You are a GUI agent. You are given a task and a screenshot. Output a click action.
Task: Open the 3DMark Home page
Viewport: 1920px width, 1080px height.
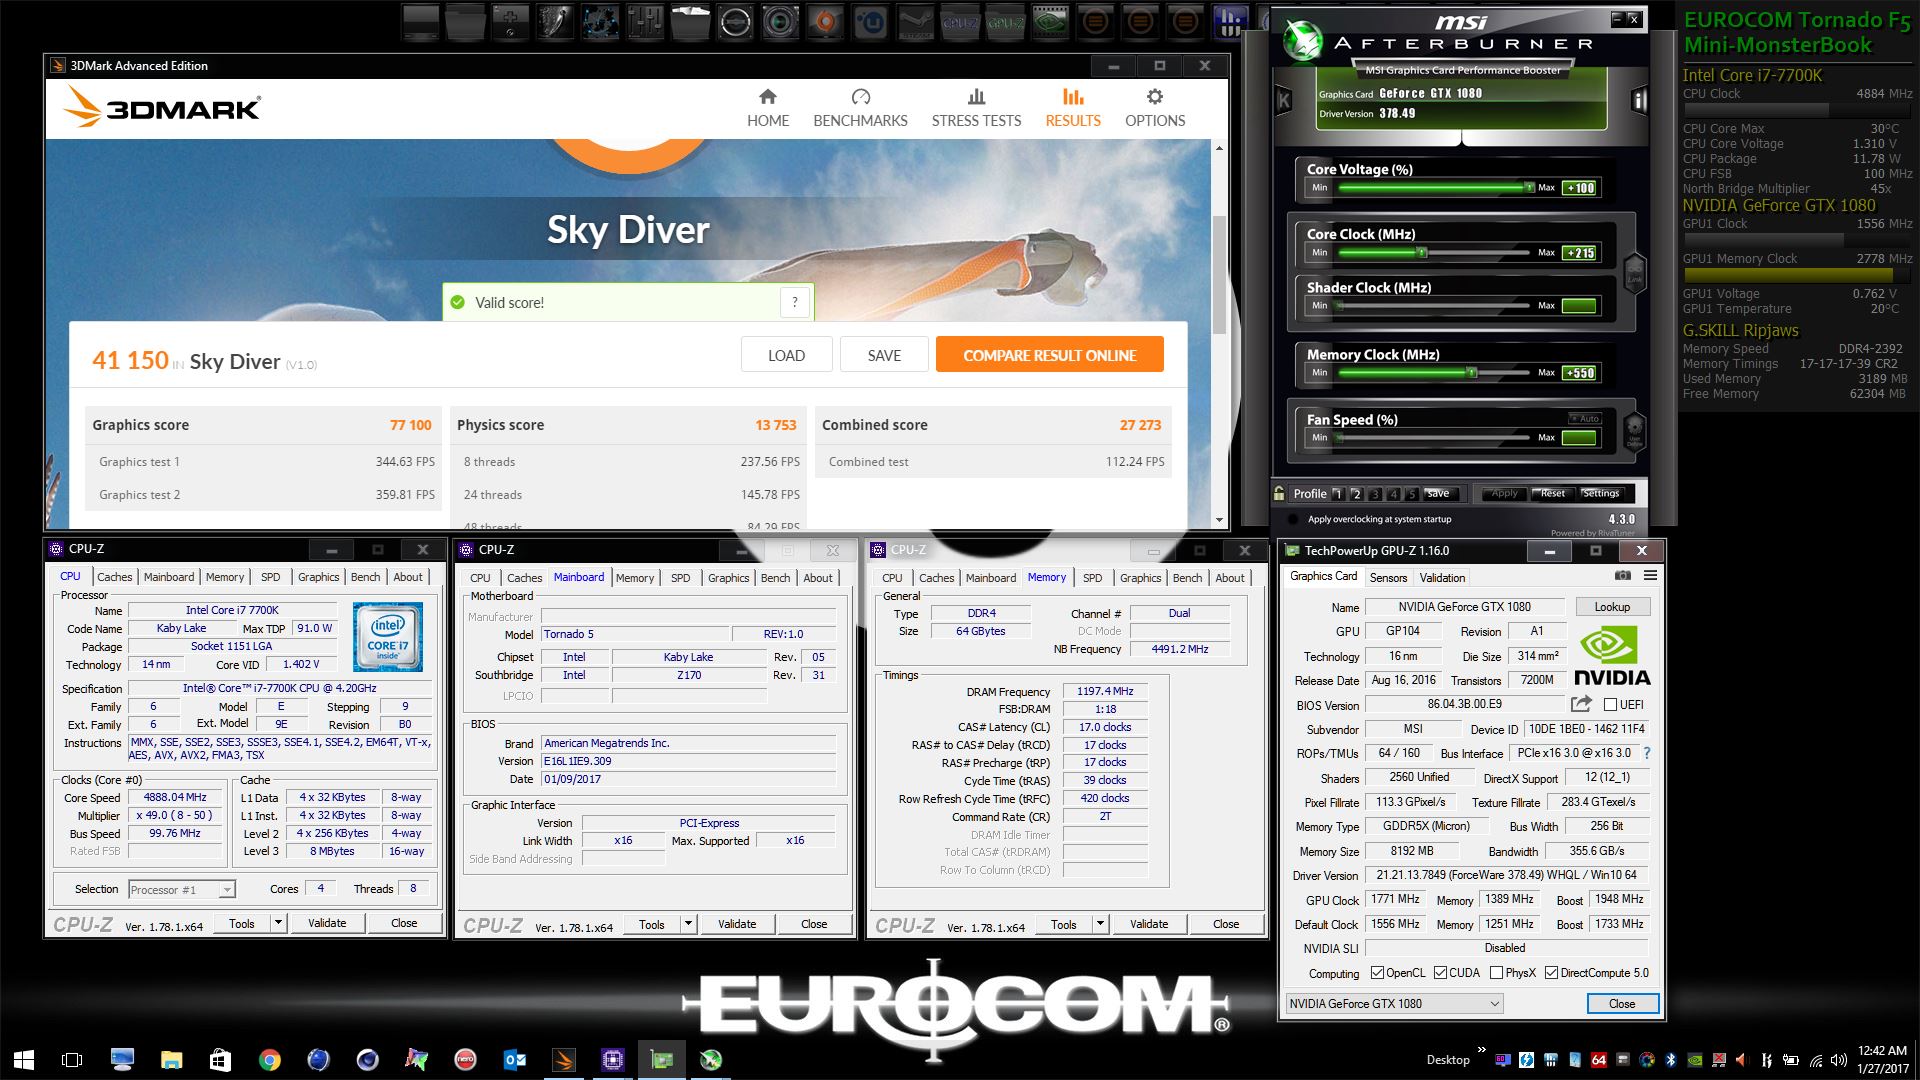768,108
